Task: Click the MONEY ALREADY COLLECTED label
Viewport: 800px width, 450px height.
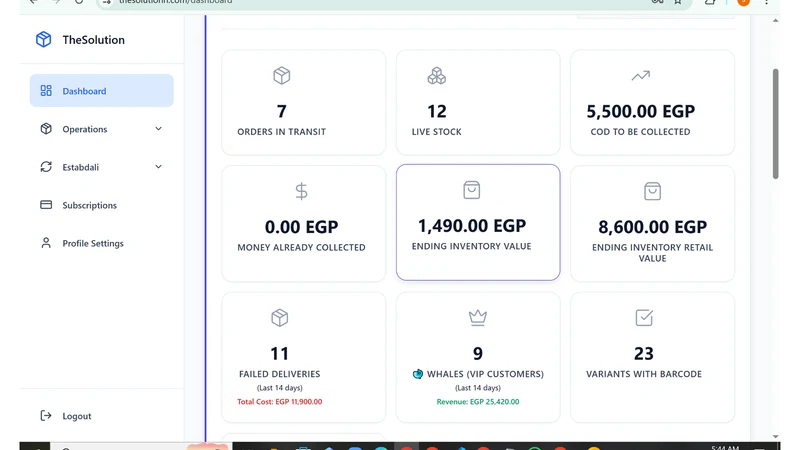Action: (302, 247)
